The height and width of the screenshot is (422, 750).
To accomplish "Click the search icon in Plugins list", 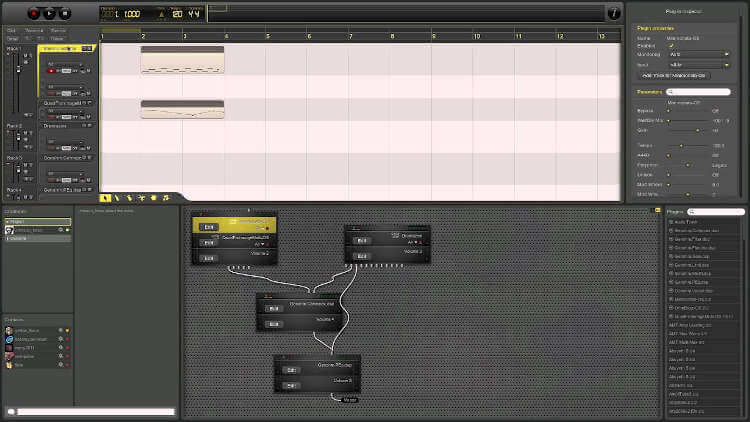I will (x=690, y=212).
